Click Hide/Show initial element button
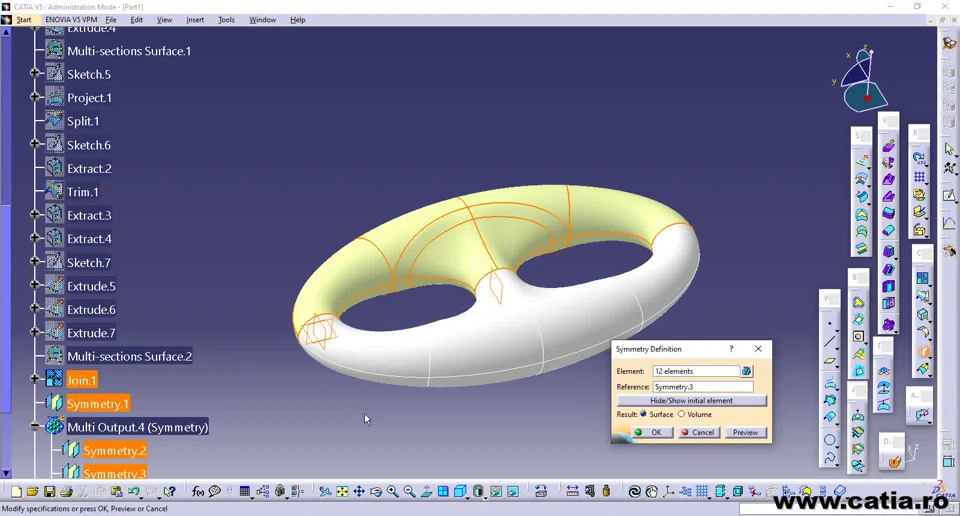The width and height of the screenshot is (960, 516). point(691,400)
